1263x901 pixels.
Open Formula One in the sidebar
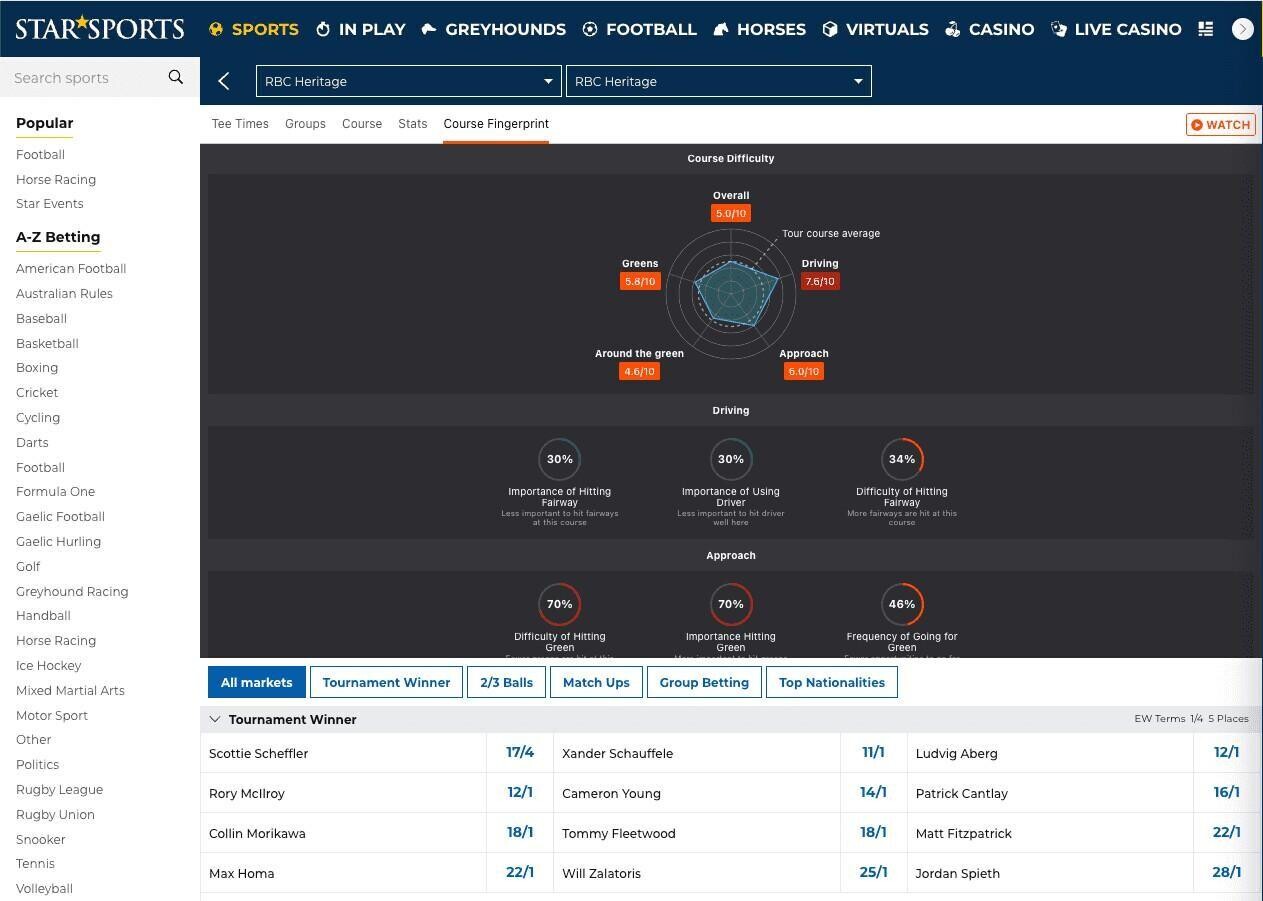pos(55,492)
